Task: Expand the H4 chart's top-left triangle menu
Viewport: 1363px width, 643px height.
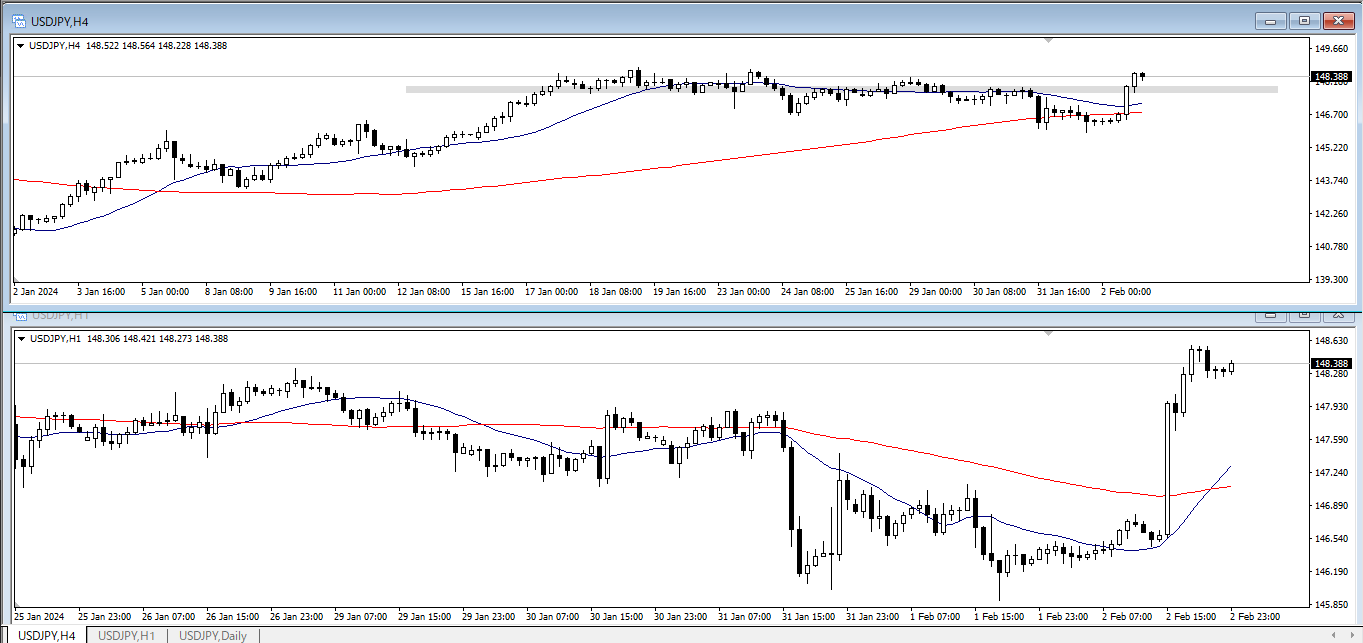Action: point(21,45)
